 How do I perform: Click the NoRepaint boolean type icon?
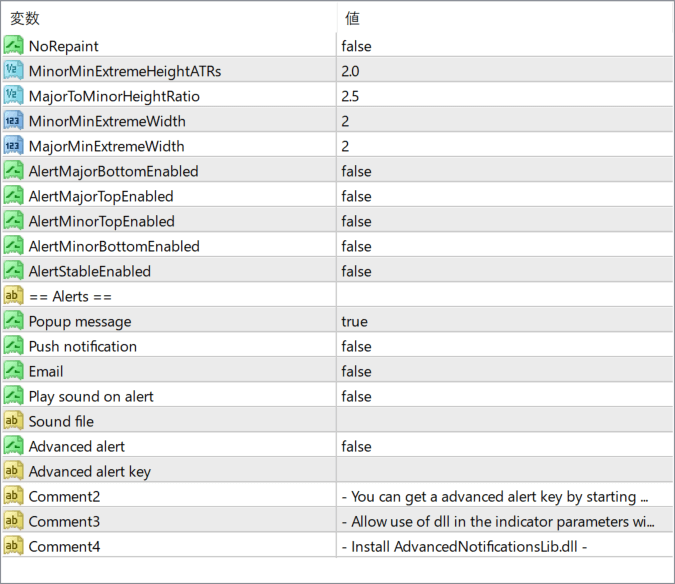(13, 46)
